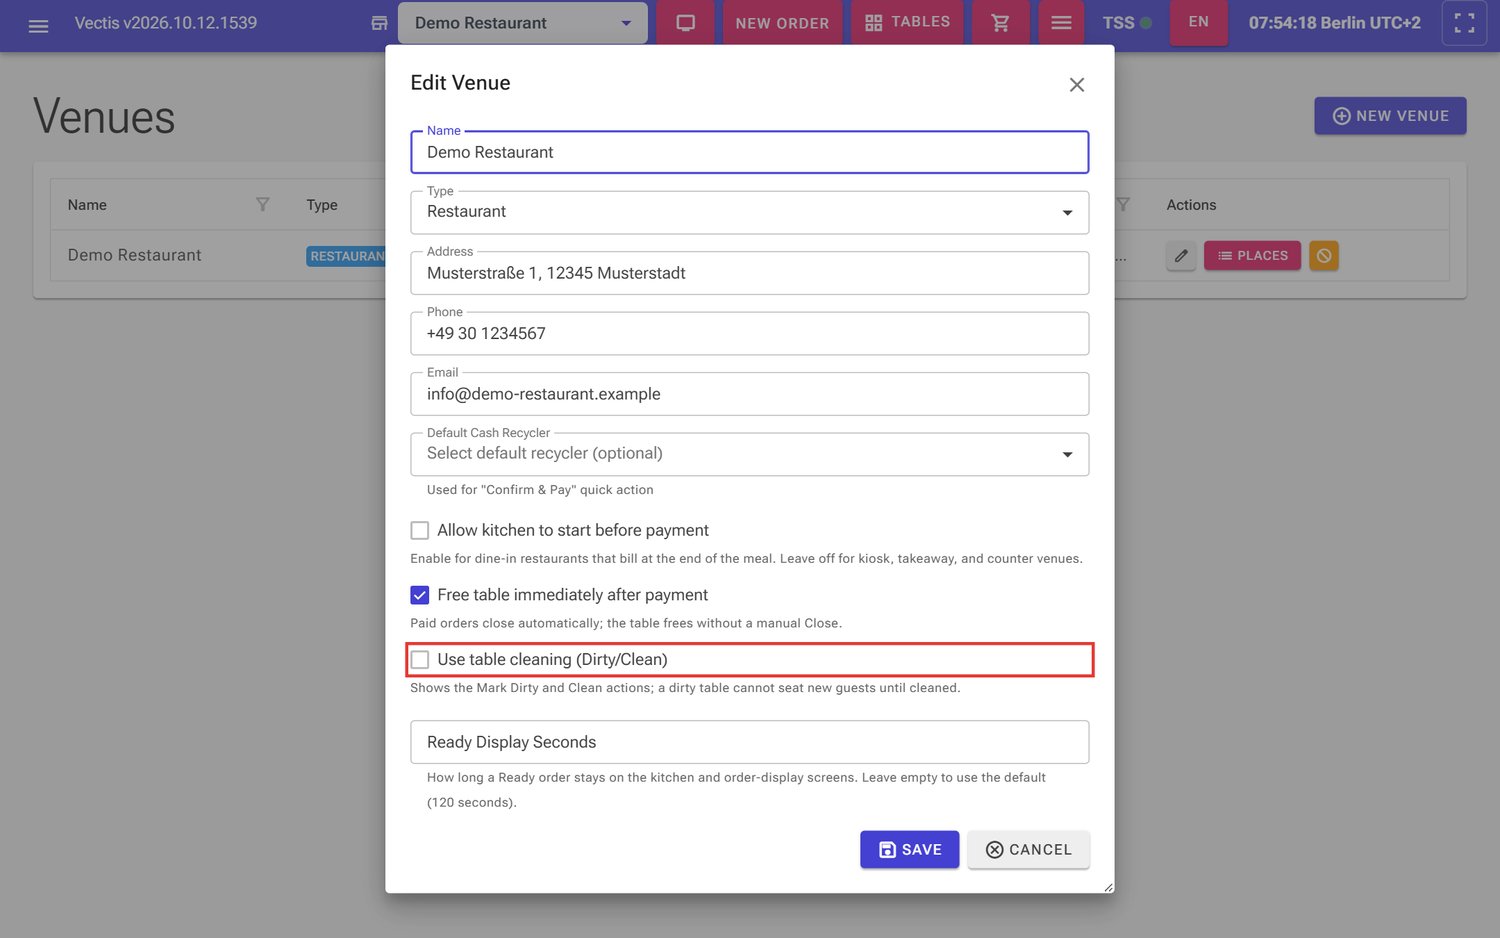
Task: Open the hamburger navigation menu
Action: tap(38, 26)
